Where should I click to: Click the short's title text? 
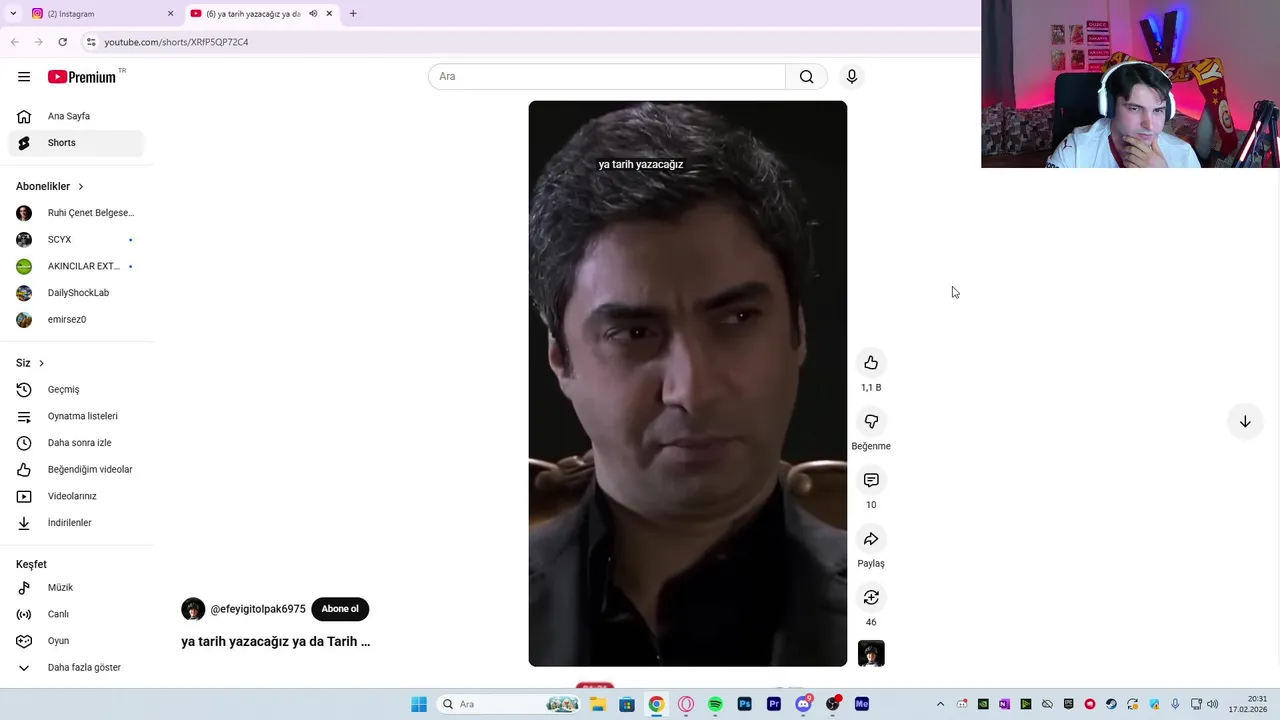tap(276, 642)
